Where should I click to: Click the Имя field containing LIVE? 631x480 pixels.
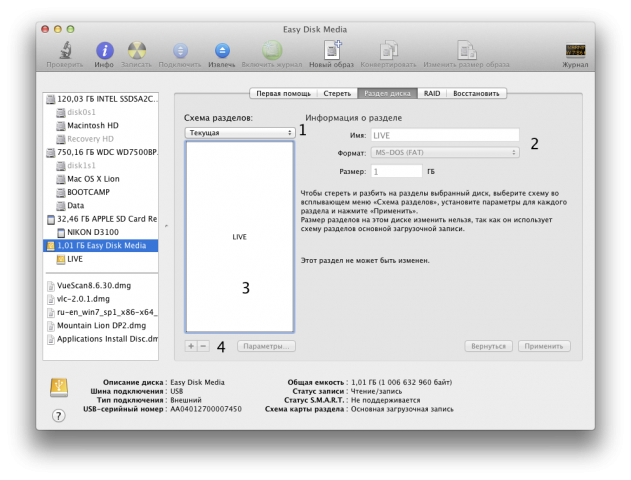coord(444,134)
